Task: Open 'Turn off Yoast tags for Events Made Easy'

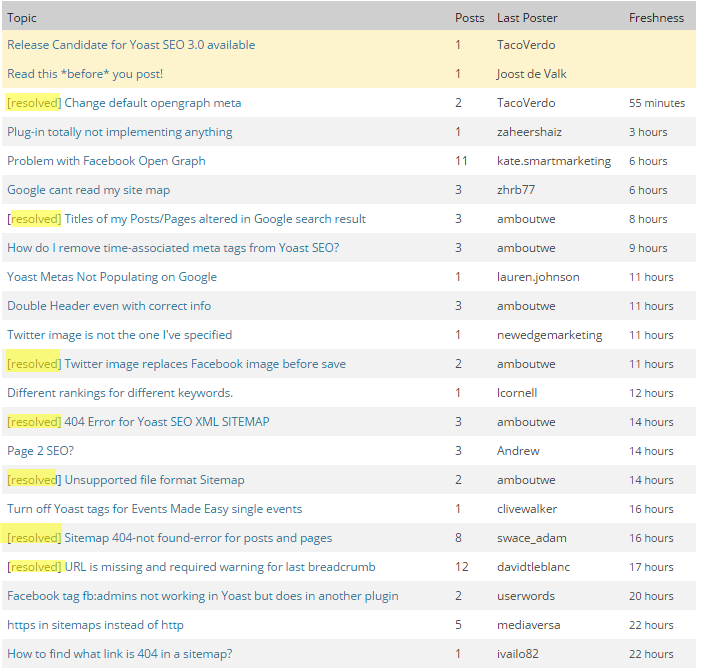Action: pyautogui.click(x=155, y=509)
